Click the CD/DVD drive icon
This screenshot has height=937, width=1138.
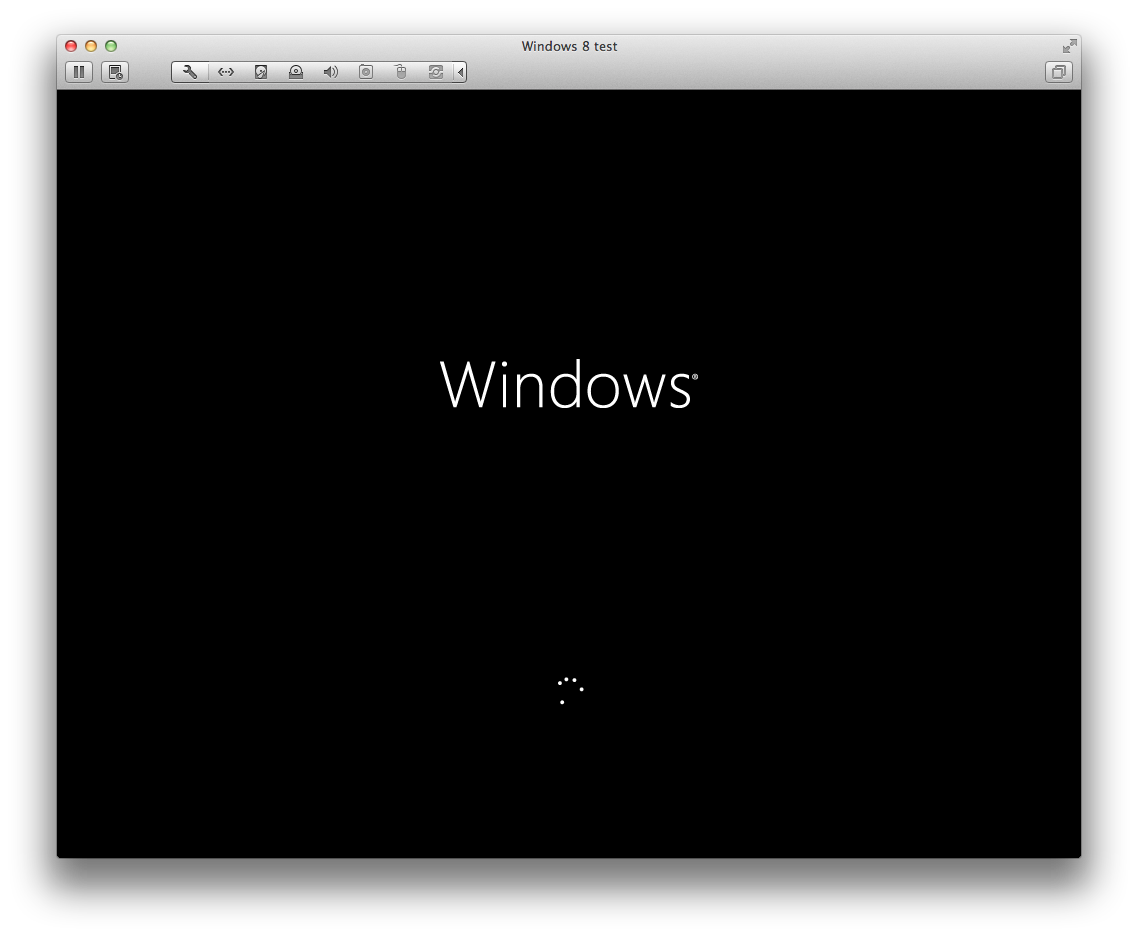(296, 72)
